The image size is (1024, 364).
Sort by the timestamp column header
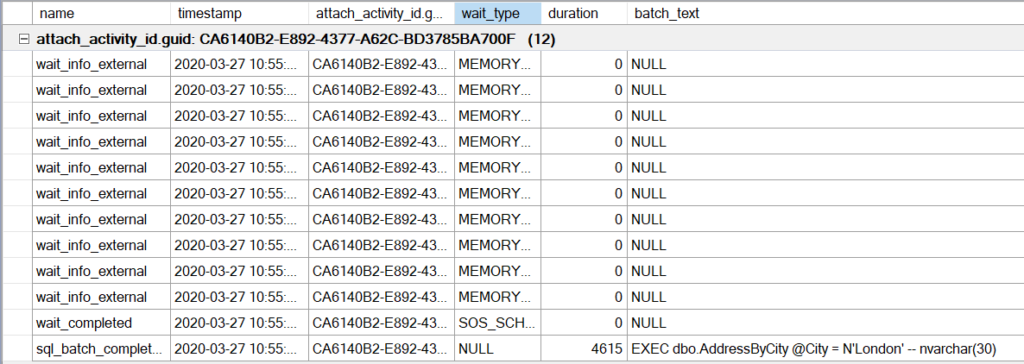coord(239,13)
